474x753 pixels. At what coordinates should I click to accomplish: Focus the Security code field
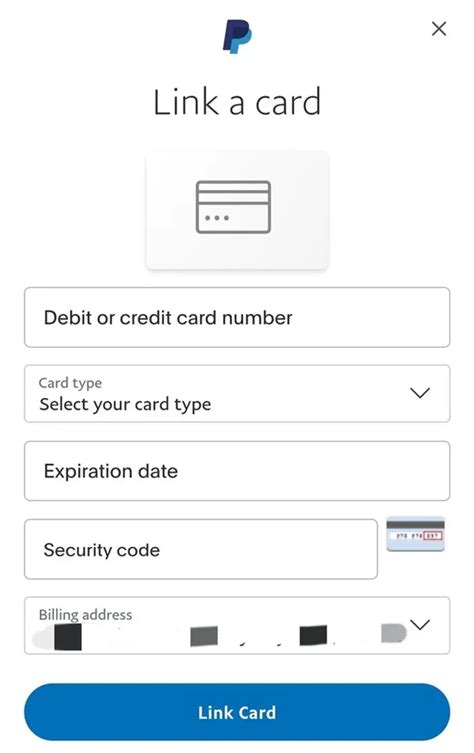(x=201, y=549)
